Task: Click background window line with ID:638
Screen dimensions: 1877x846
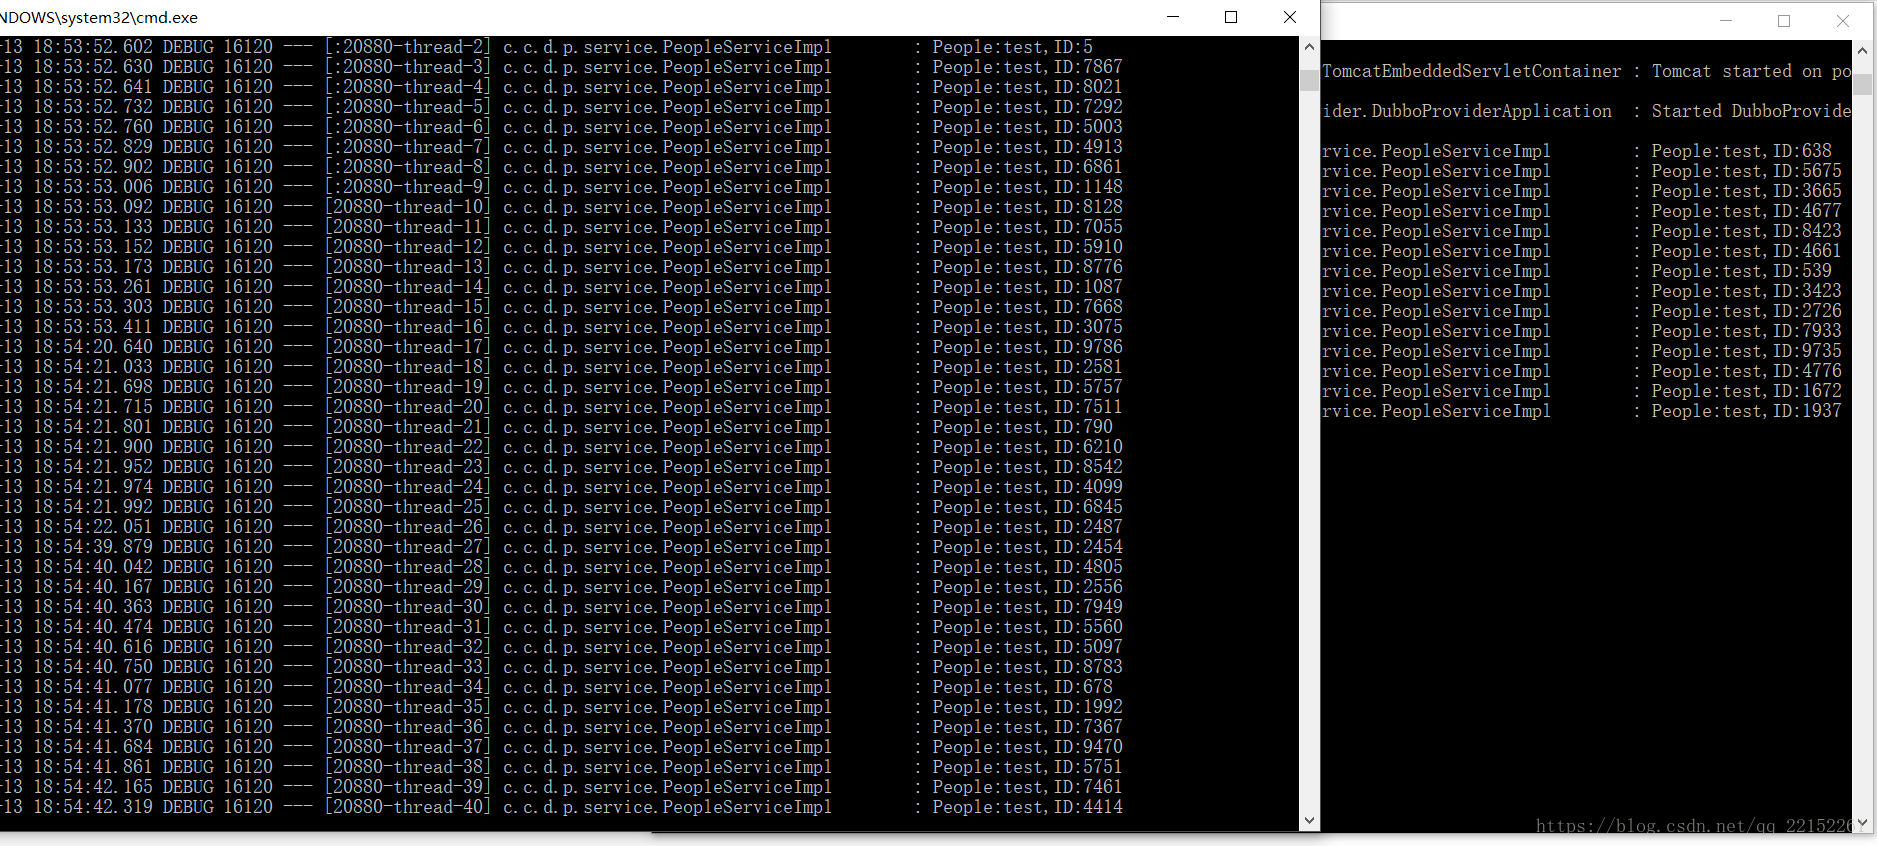Action: click(1577, 151)
